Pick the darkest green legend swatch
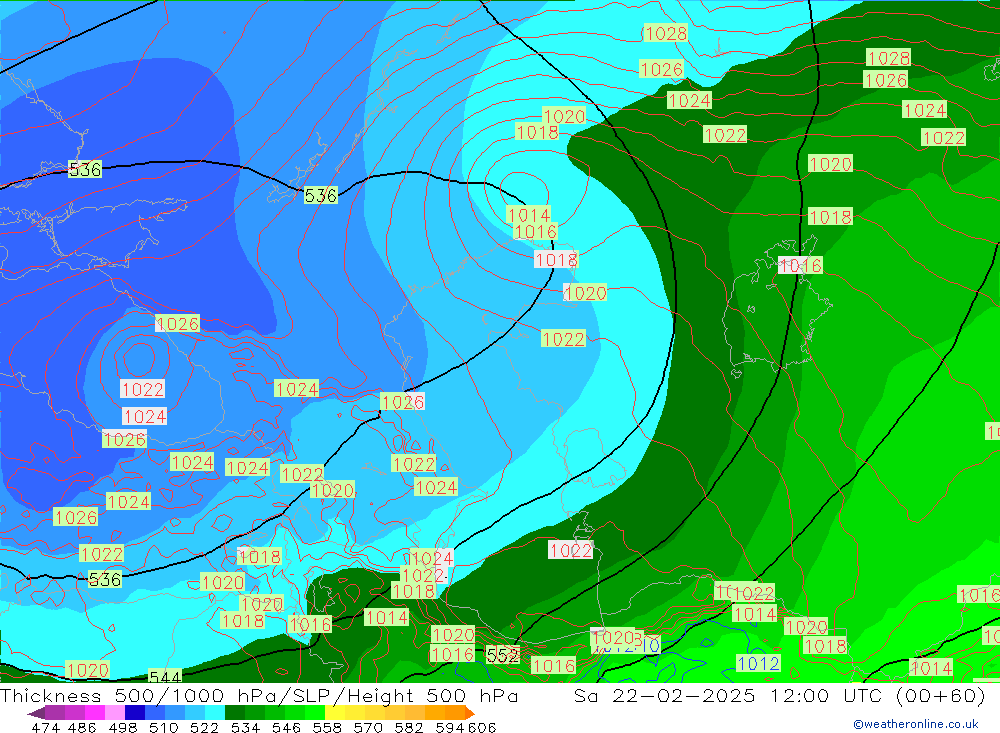The width and height of the screenshot is (1000, 733). point(235,712)
